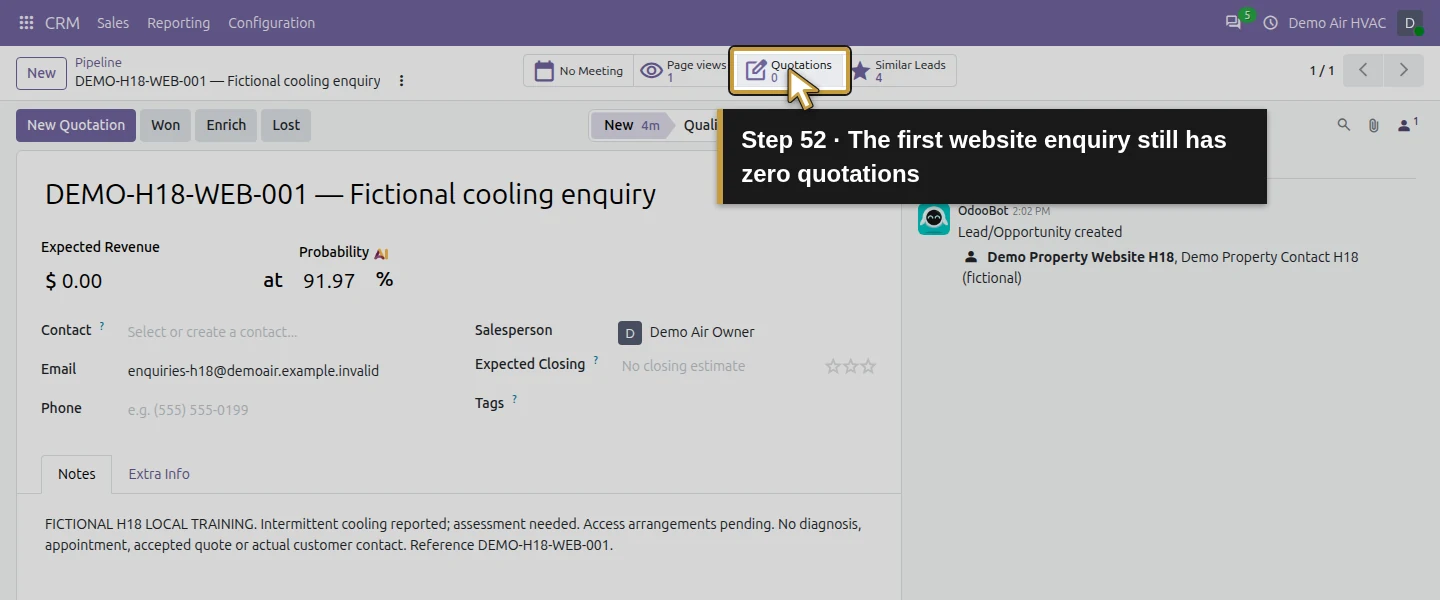Show Contact field help tooltip
This screenshot has width=1440, height=600.
click(x=102, y=326)
